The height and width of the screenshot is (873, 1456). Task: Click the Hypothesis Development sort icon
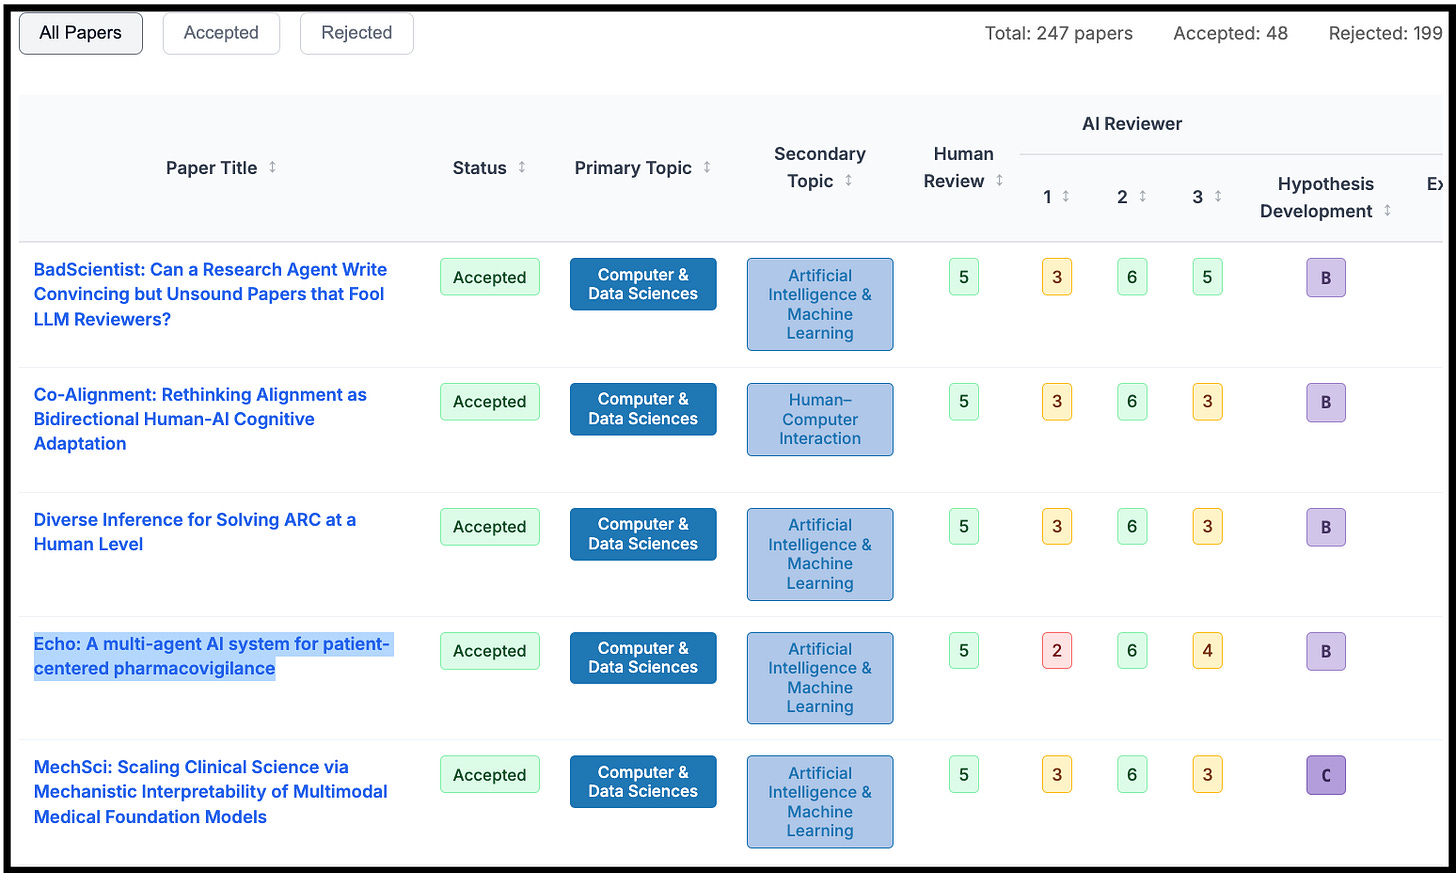[1388, 211]
